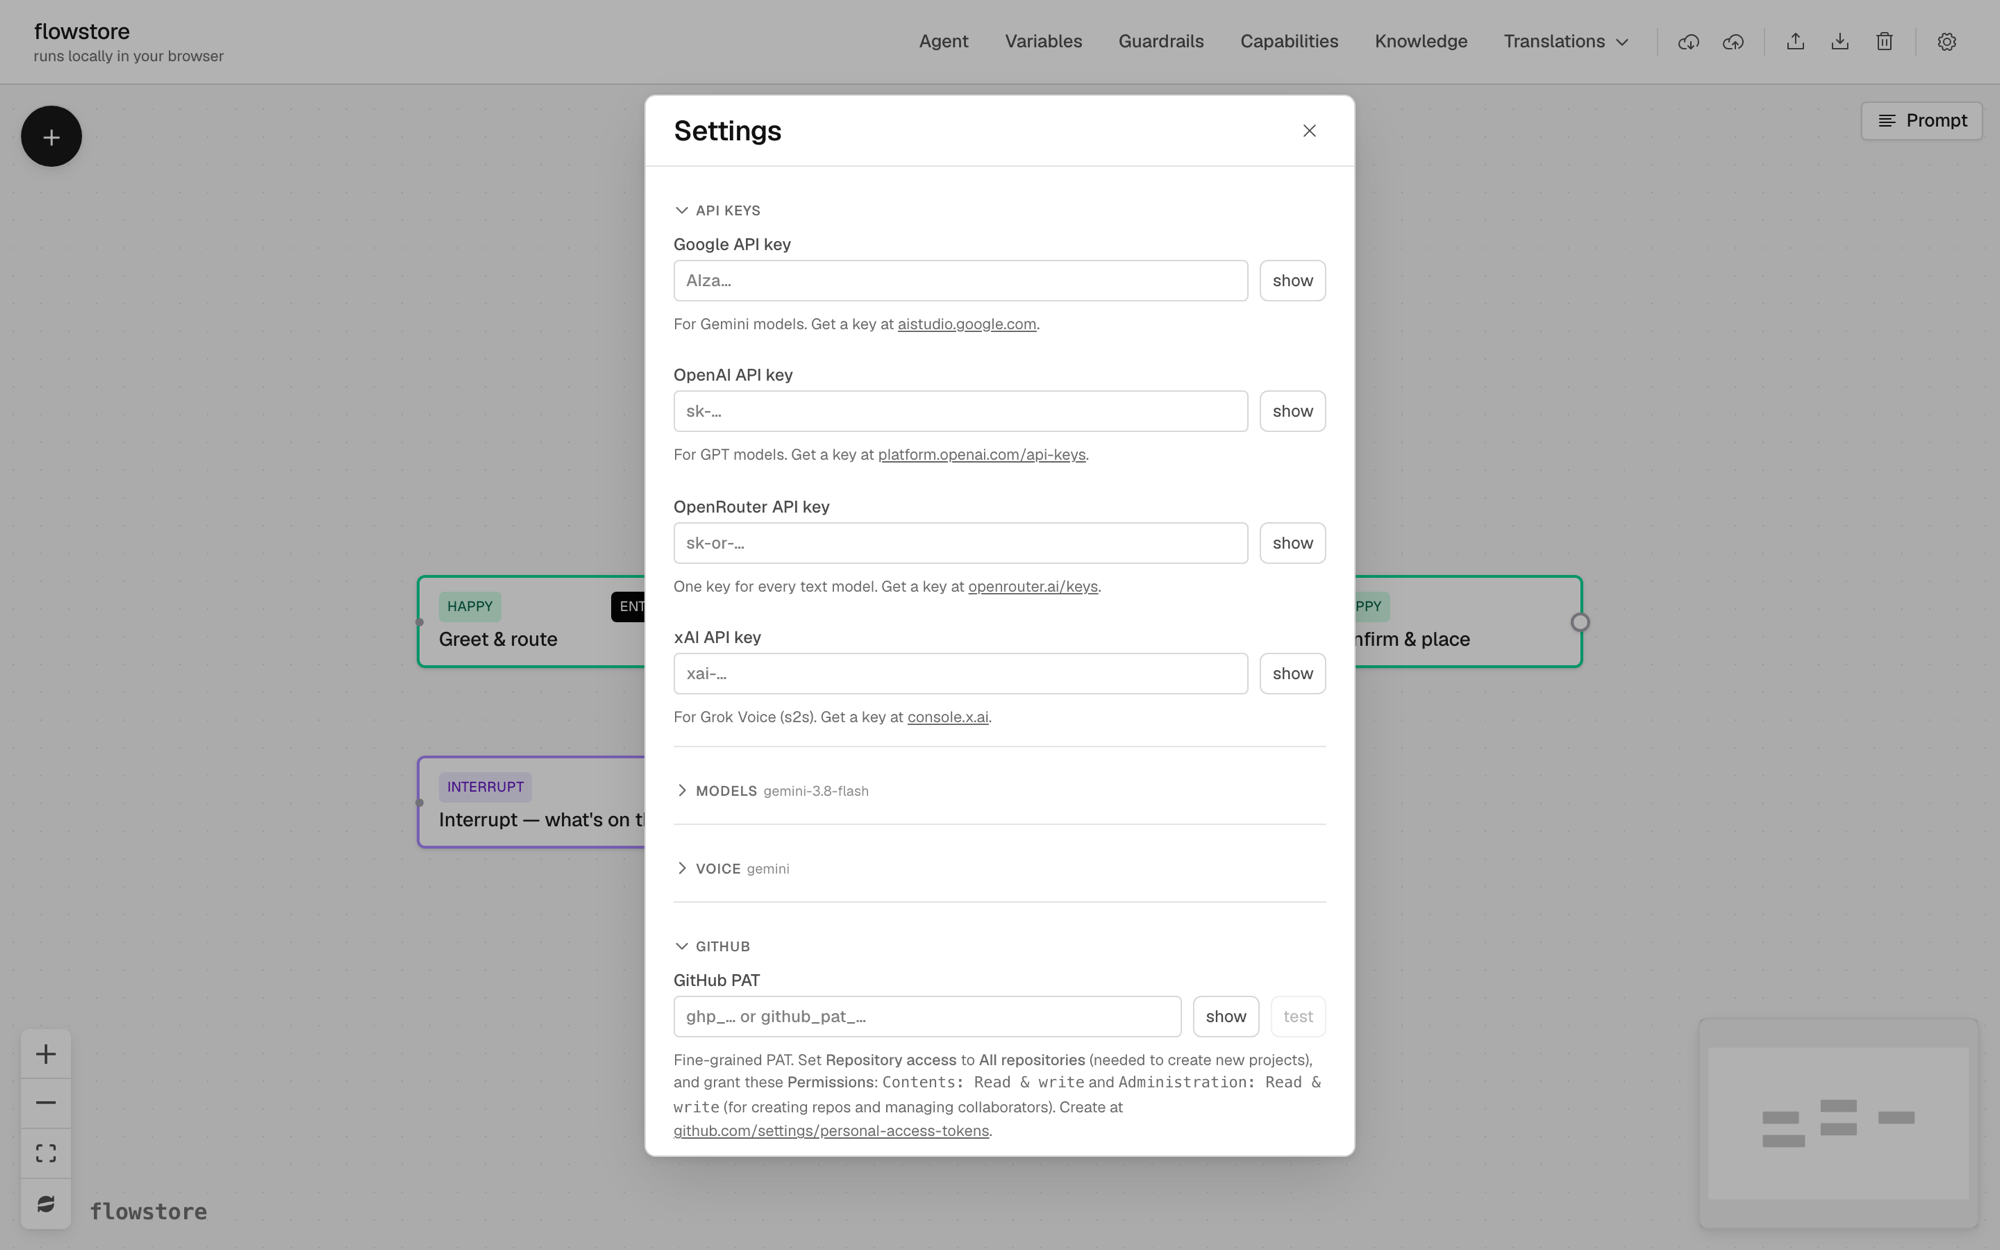The height and width of the screenshot is (1250, 2000).
Task: Show the Google API key
Action: coord(1292,281)
